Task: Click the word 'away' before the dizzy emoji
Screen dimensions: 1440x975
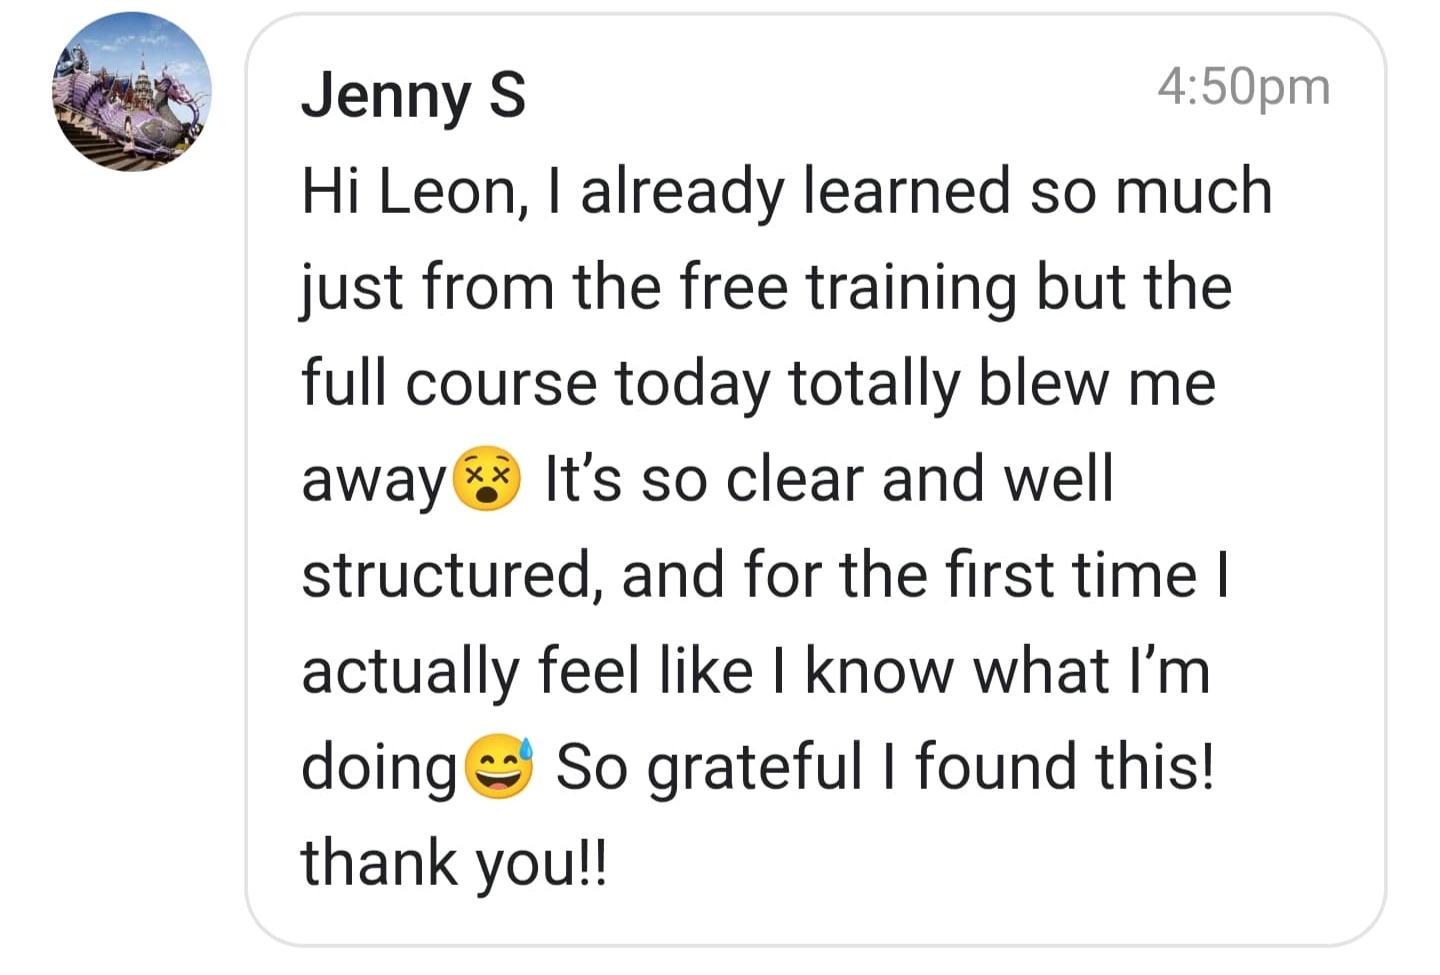Action: [374, 481]
